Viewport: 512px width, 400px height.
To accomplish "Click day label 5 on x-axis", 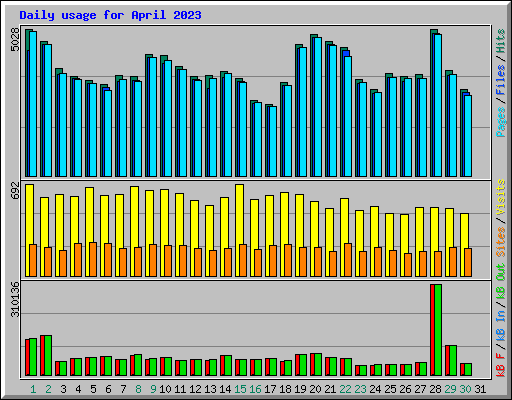I will (x=93, y=389).
